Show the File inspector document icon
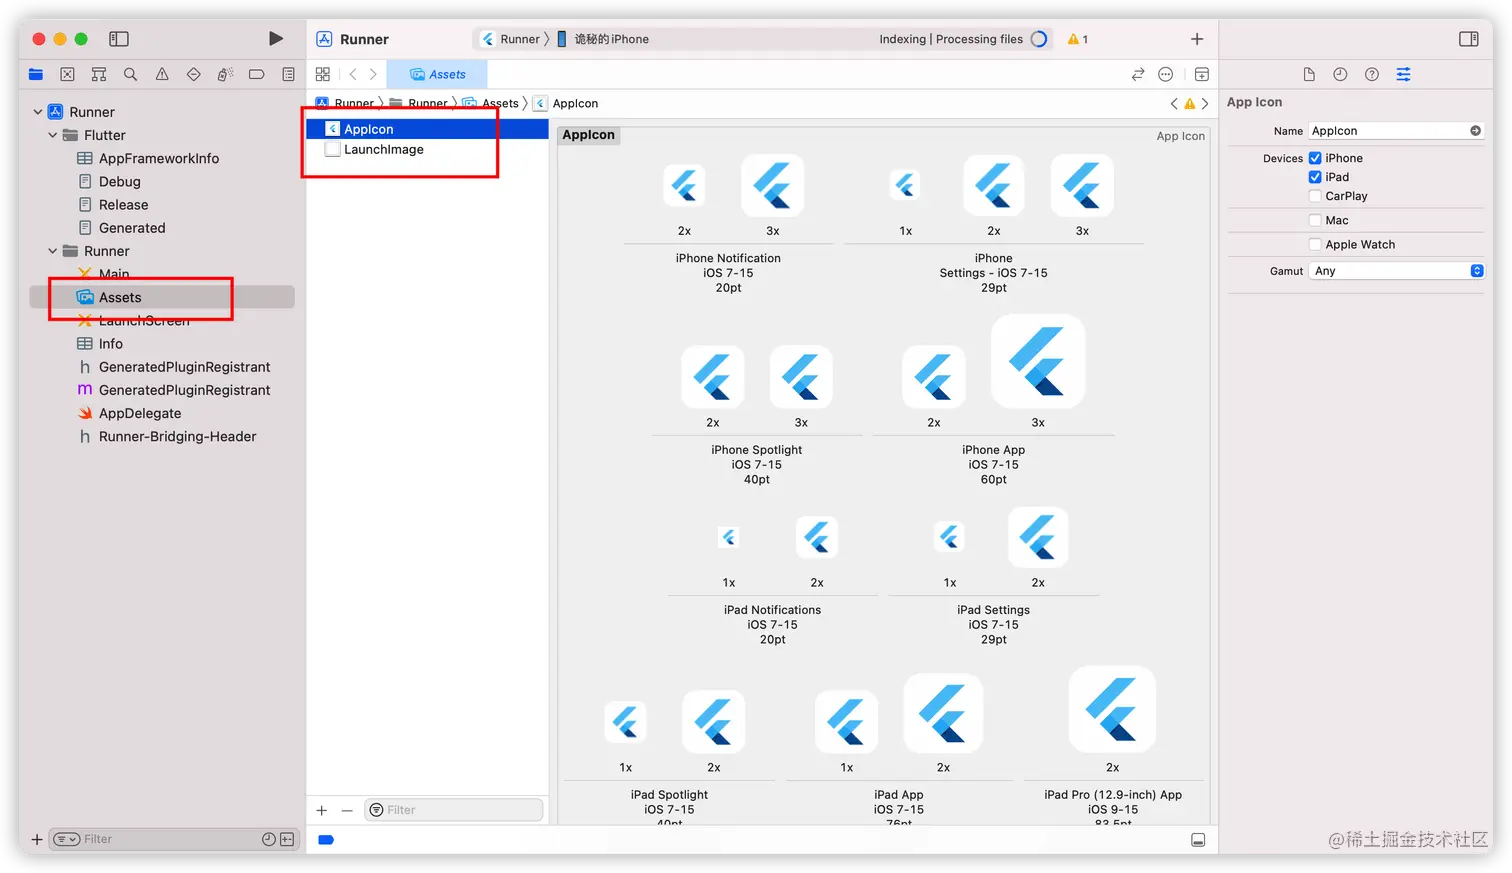 point(1309,74)
